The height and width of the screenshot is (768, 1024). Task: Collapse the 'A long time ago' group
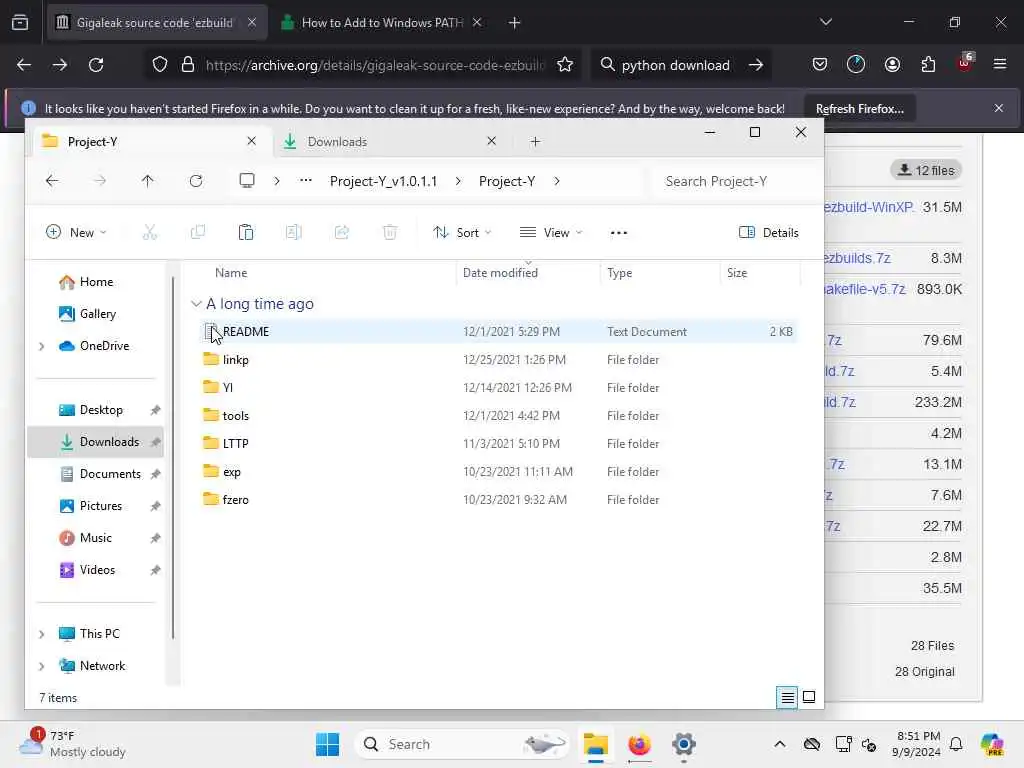point(196,304)
